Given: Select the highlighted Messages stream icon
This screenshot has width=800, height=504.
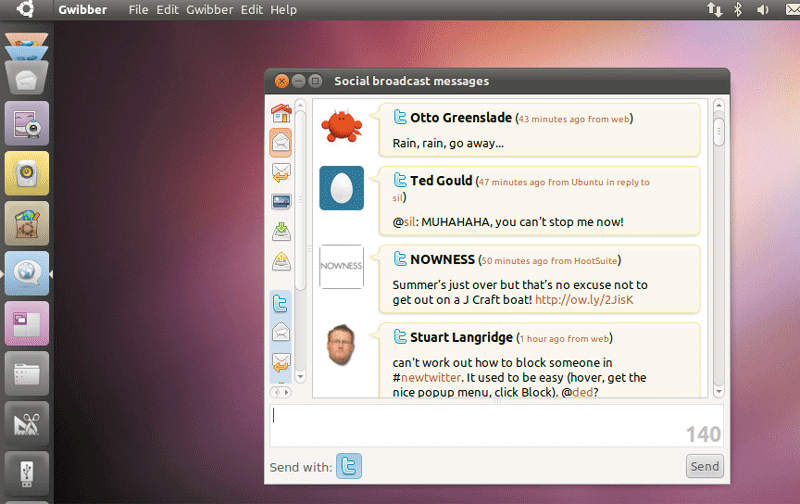Looking at the screenshot, I should pos(281,142).
